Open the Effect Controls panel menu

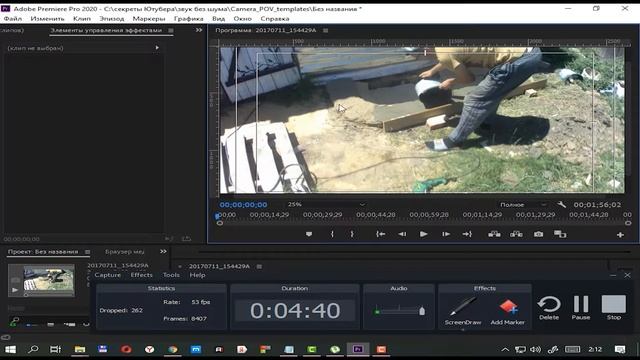171,30
